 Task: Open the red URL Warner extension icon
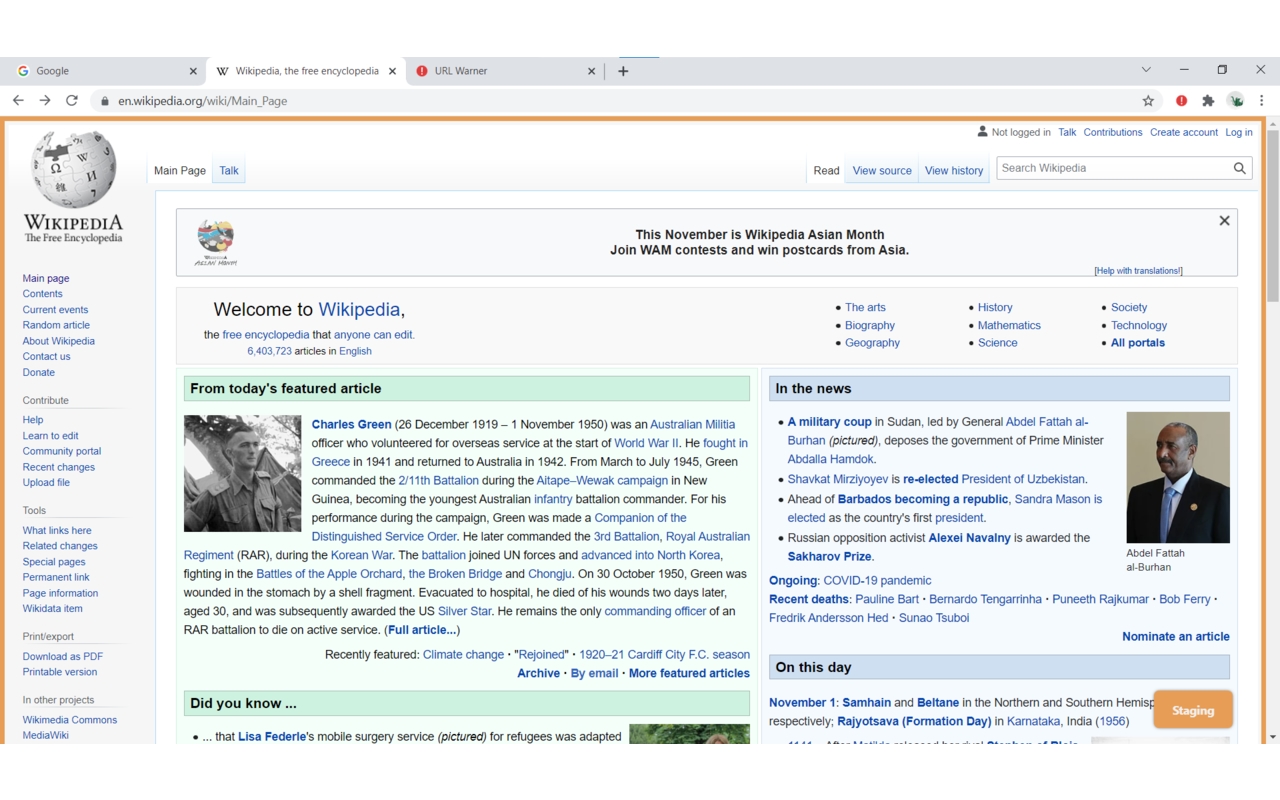pyautogui.click(x=1181, y=100)
